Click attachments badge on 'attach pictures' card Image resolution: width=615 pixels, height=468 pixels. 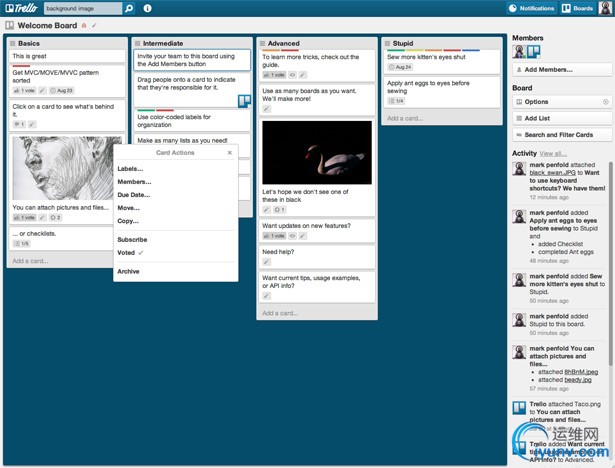(x=55, y=217)
